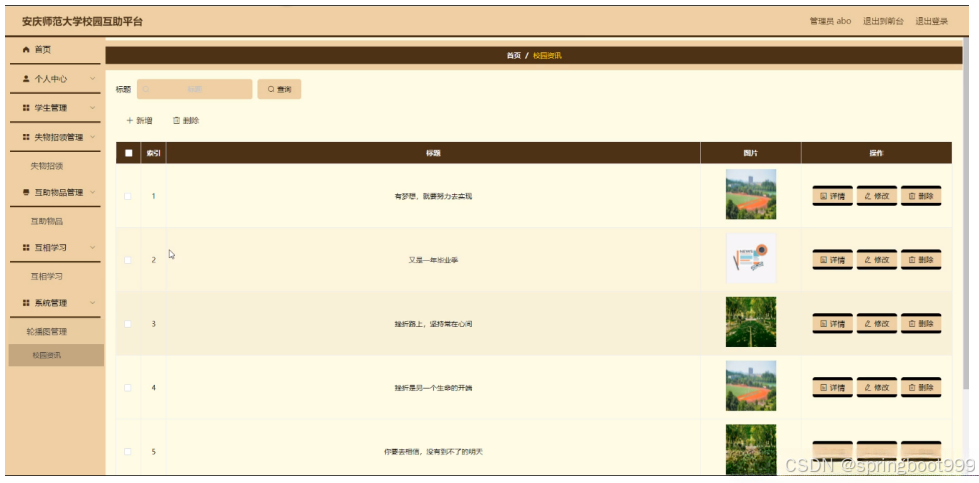The width and height of the screenshot is (979, 483).
Task: Click 管理员 abo in the header
Action: [830, 21]
